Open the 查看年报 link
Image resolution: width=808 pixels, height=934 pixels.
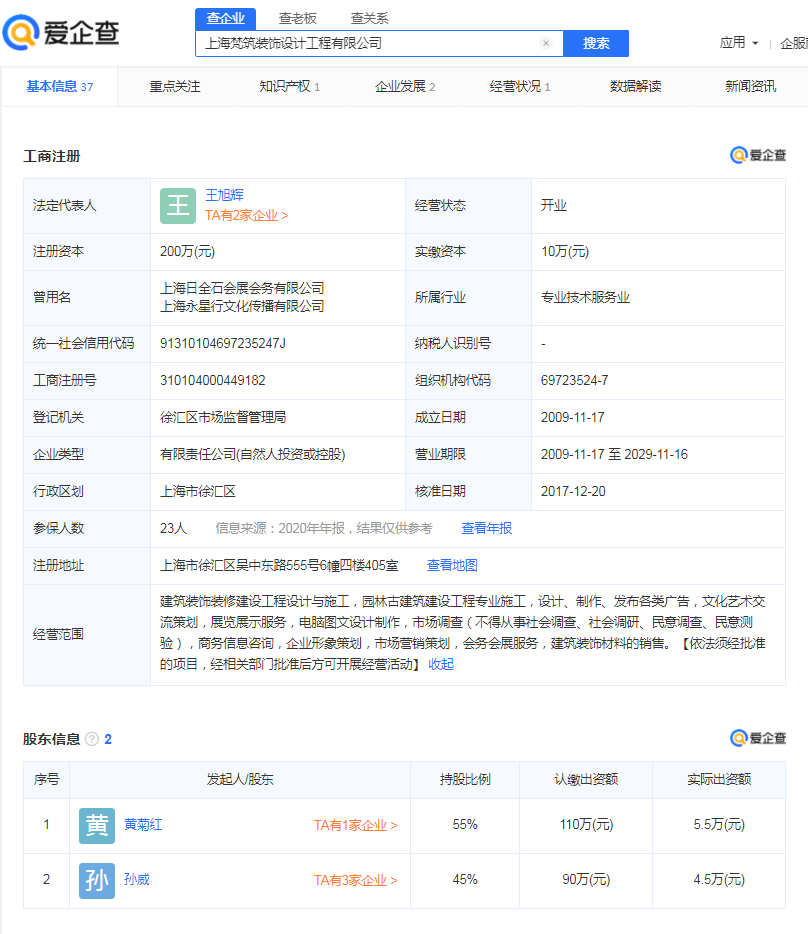click(x=486, y=528)
